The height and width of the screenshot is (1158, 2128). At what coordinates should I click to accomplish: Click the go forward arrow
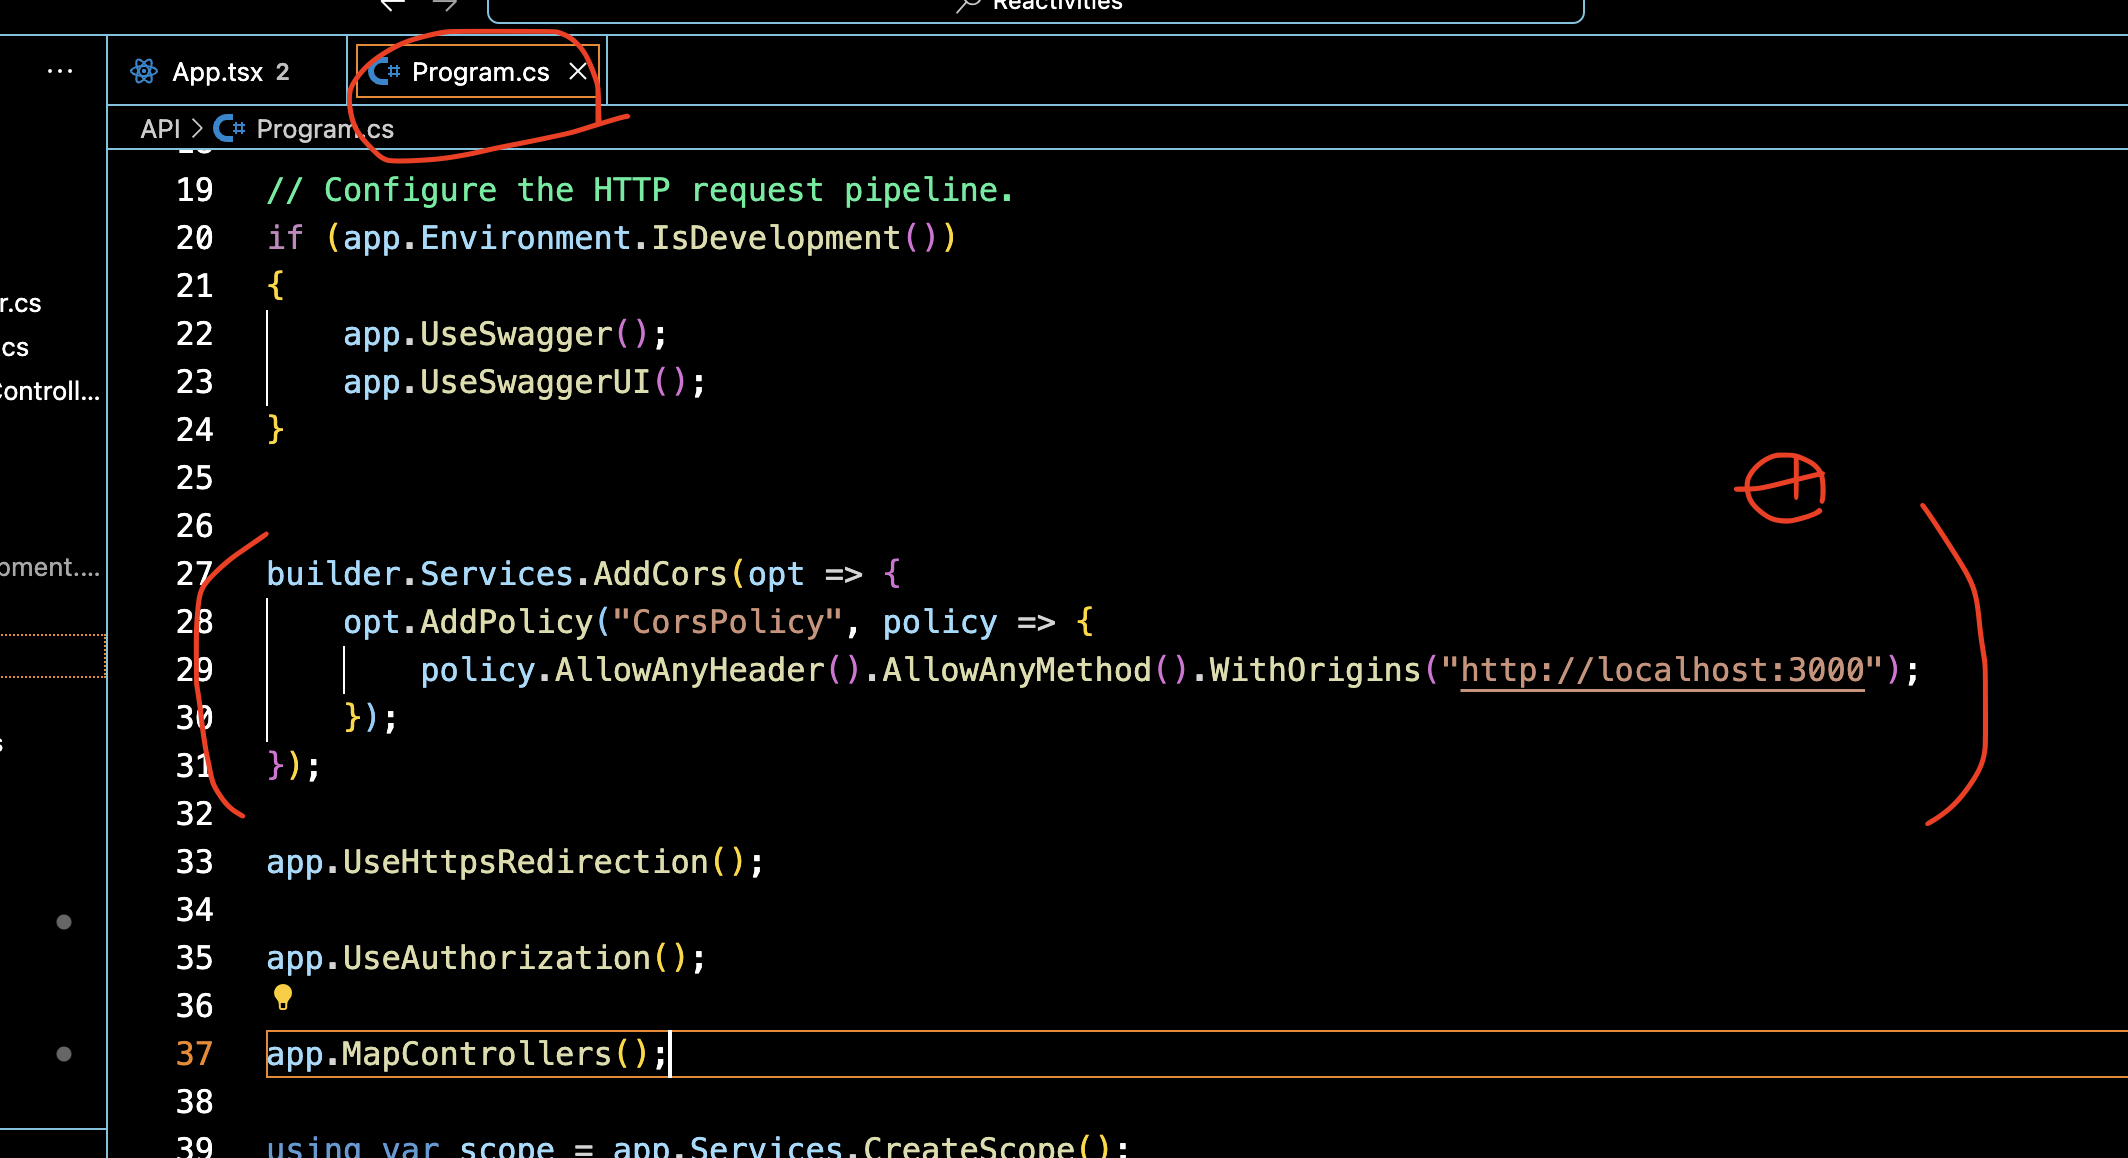coord(445,5)
